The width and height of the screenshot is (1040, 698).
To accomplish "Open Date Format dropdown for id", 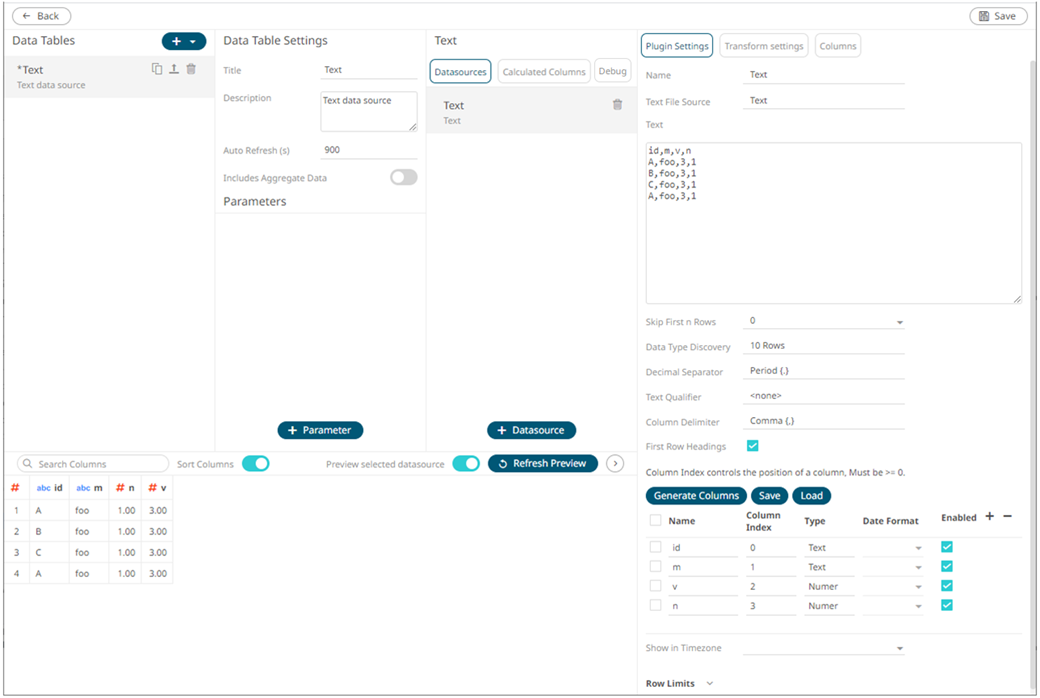I will (x=893, y=548).
